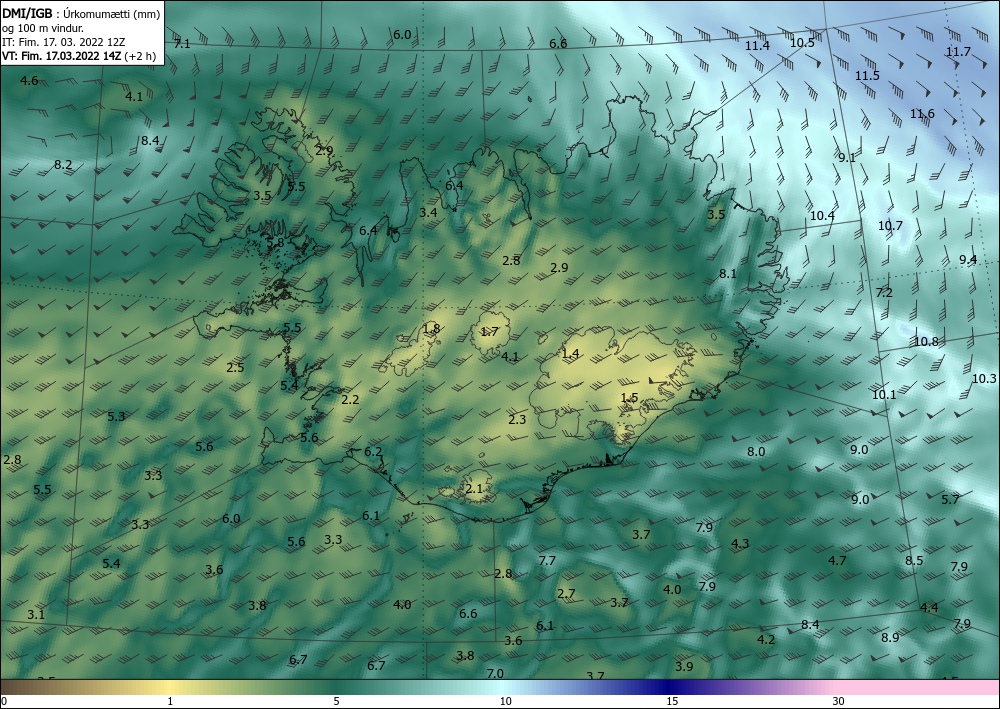Select the 10.7 value label
The image size is (1000, 709).
click(890, 226)
